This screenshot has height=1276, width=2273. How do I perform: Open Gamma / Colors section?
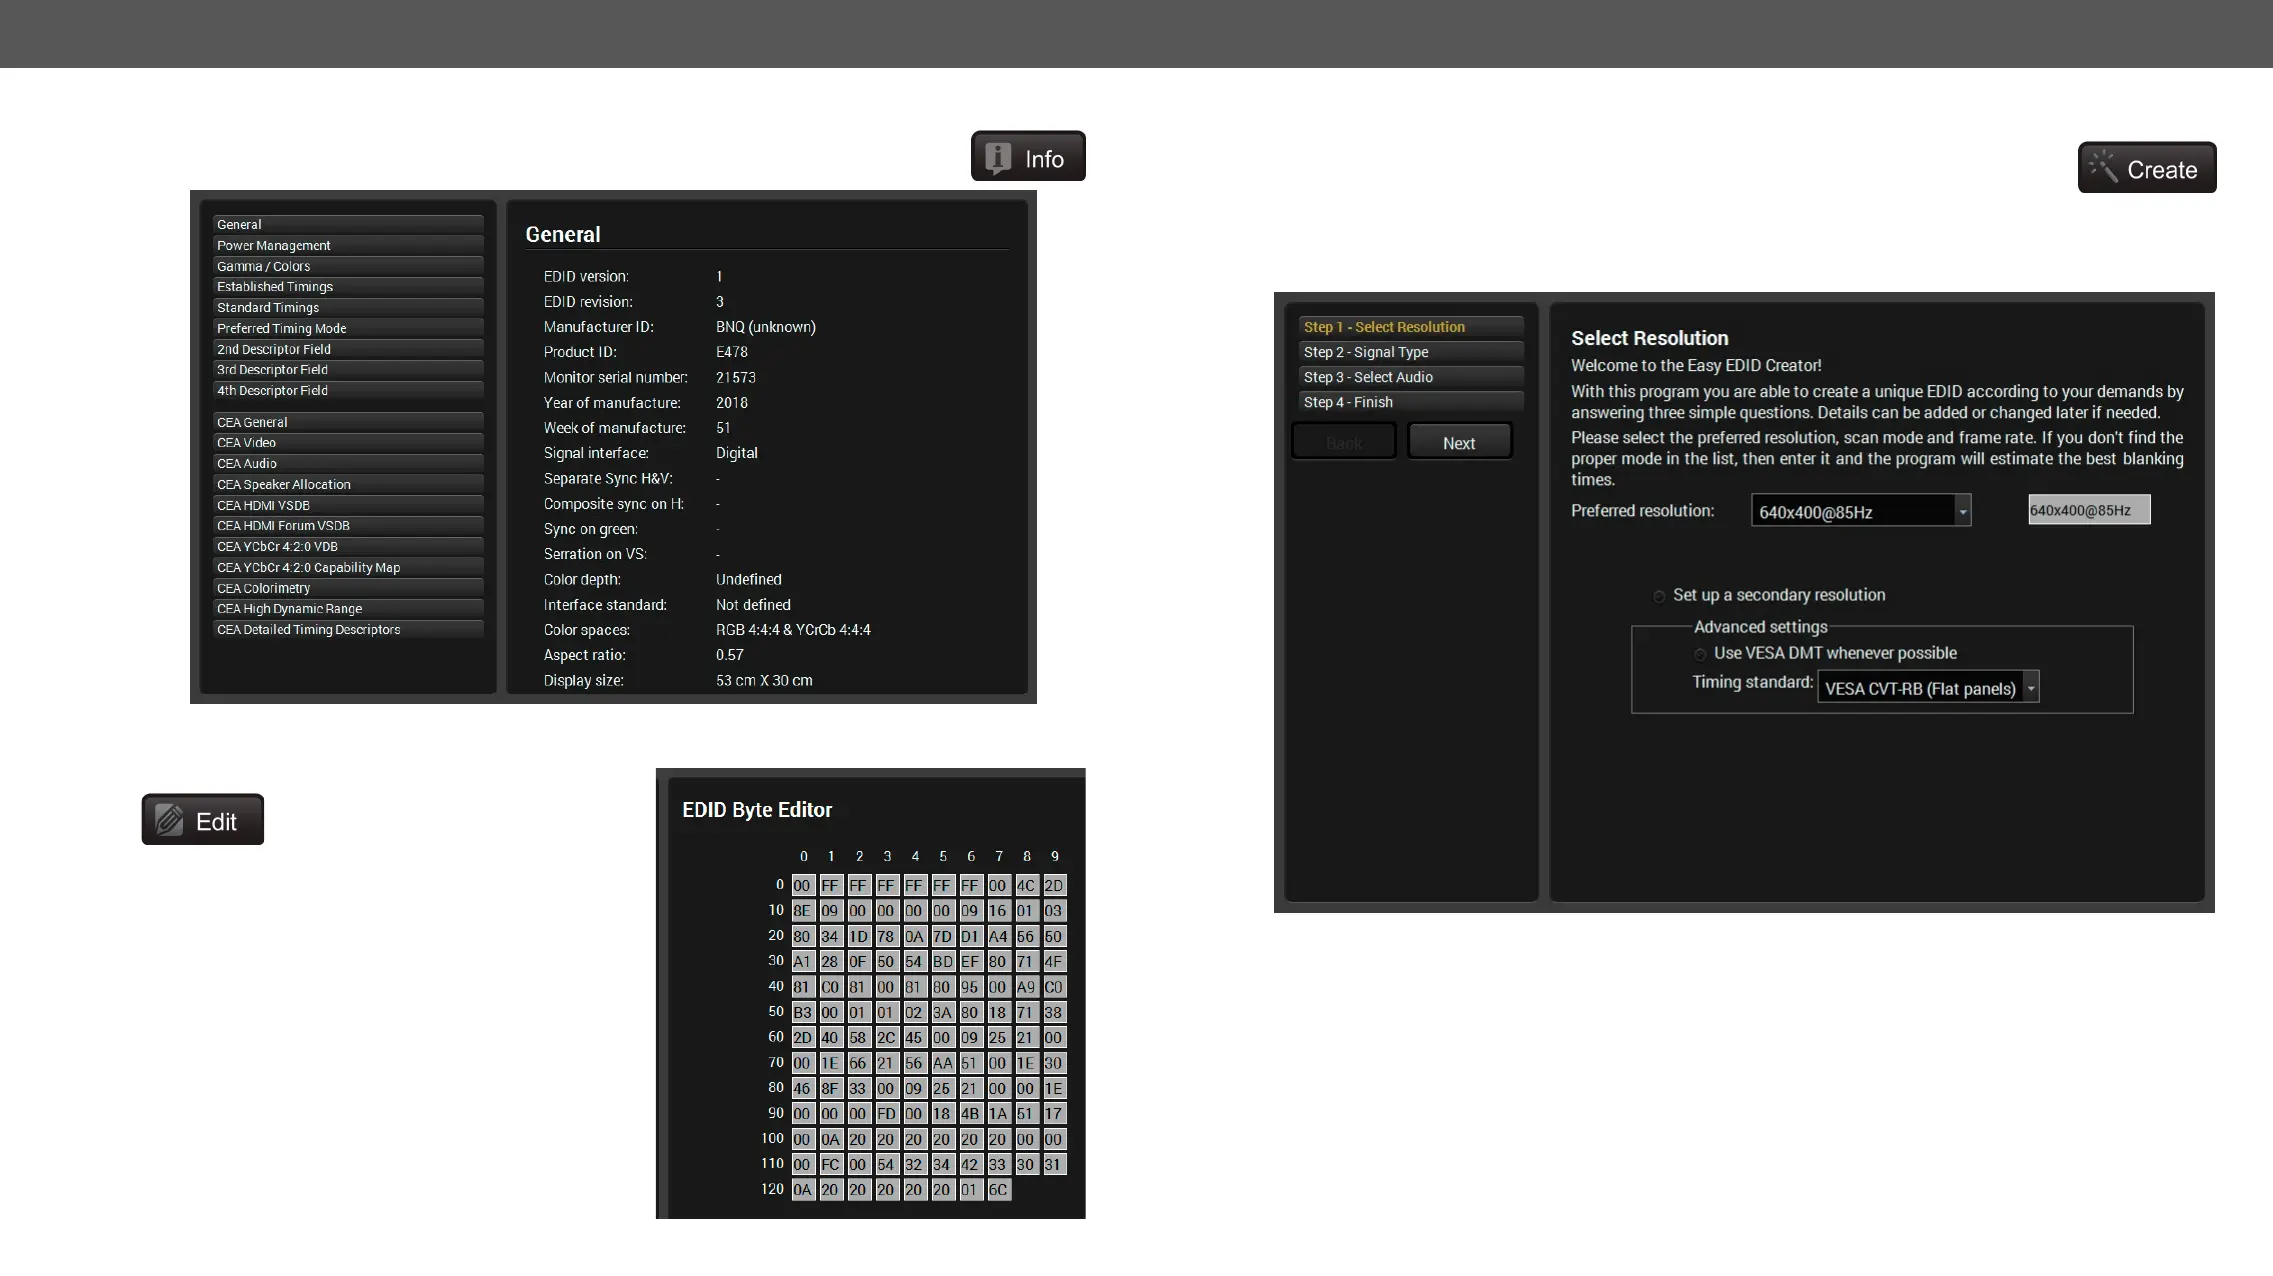pyautogui.click(x=348, y=266)
